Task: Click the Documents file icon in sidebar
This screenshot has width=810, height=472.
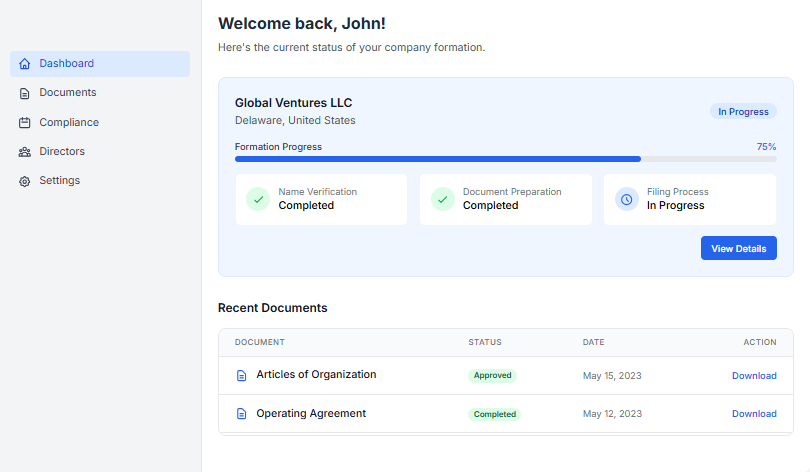Action: [25, 93]
